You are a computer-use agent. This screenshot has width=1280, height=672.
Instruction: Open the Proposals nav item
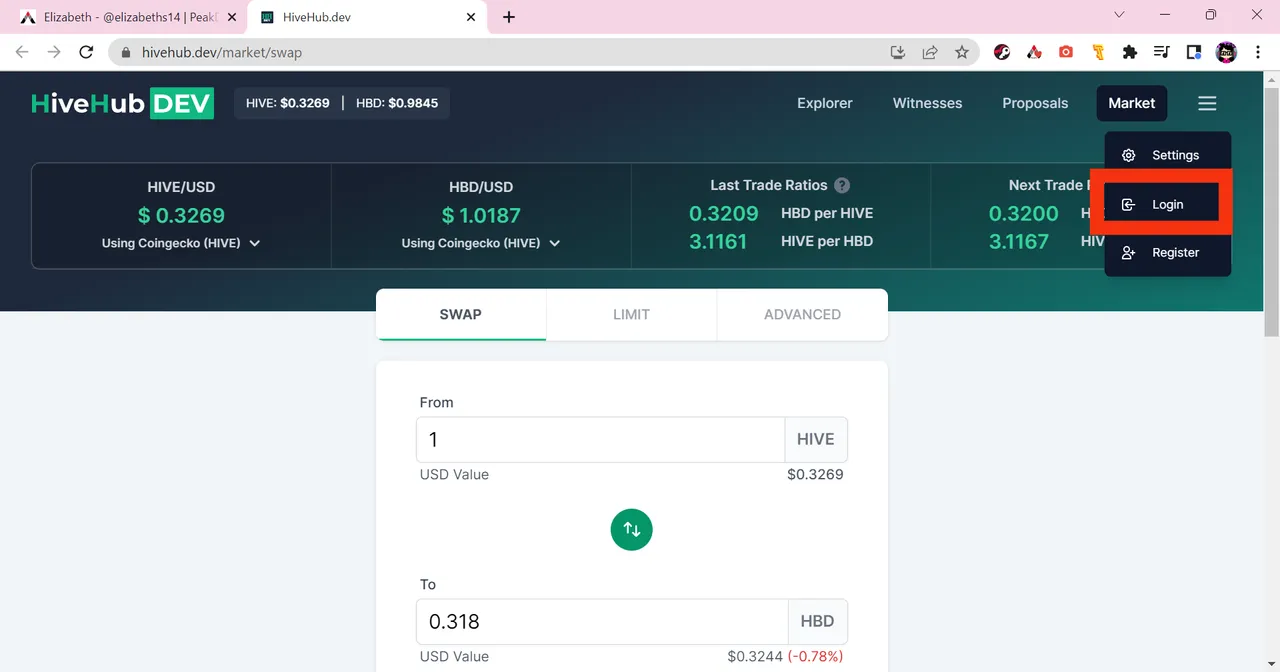[x=1035, y=103]
